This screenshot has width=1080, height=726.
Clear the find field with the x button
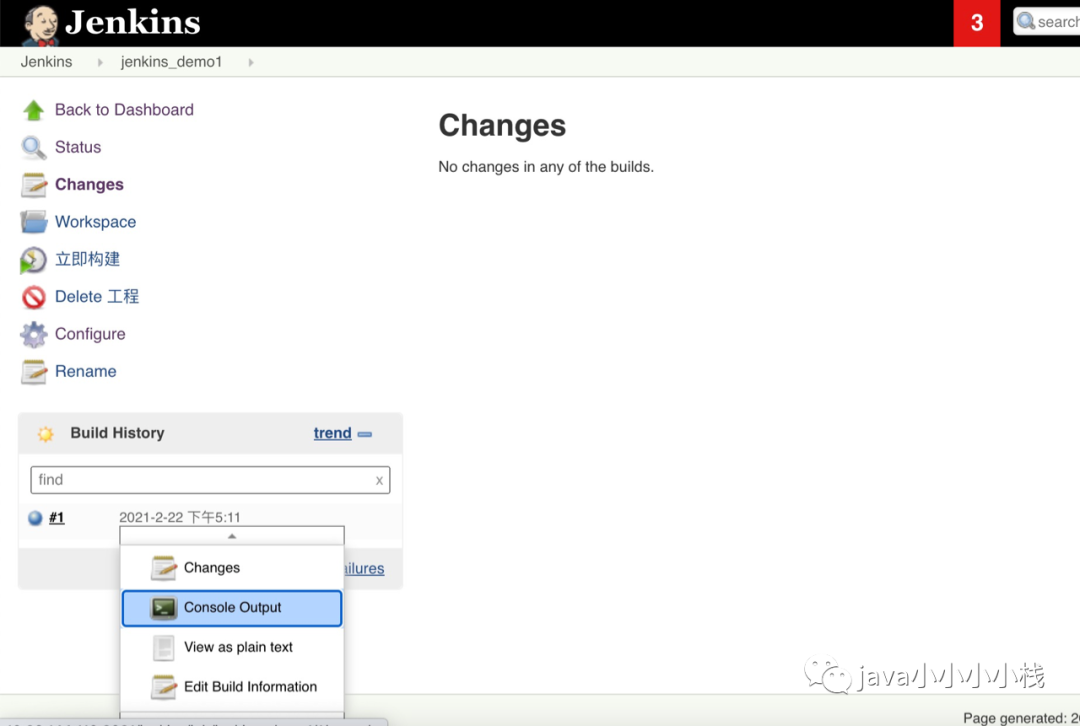pyautogui.click(x=380, y=481)
